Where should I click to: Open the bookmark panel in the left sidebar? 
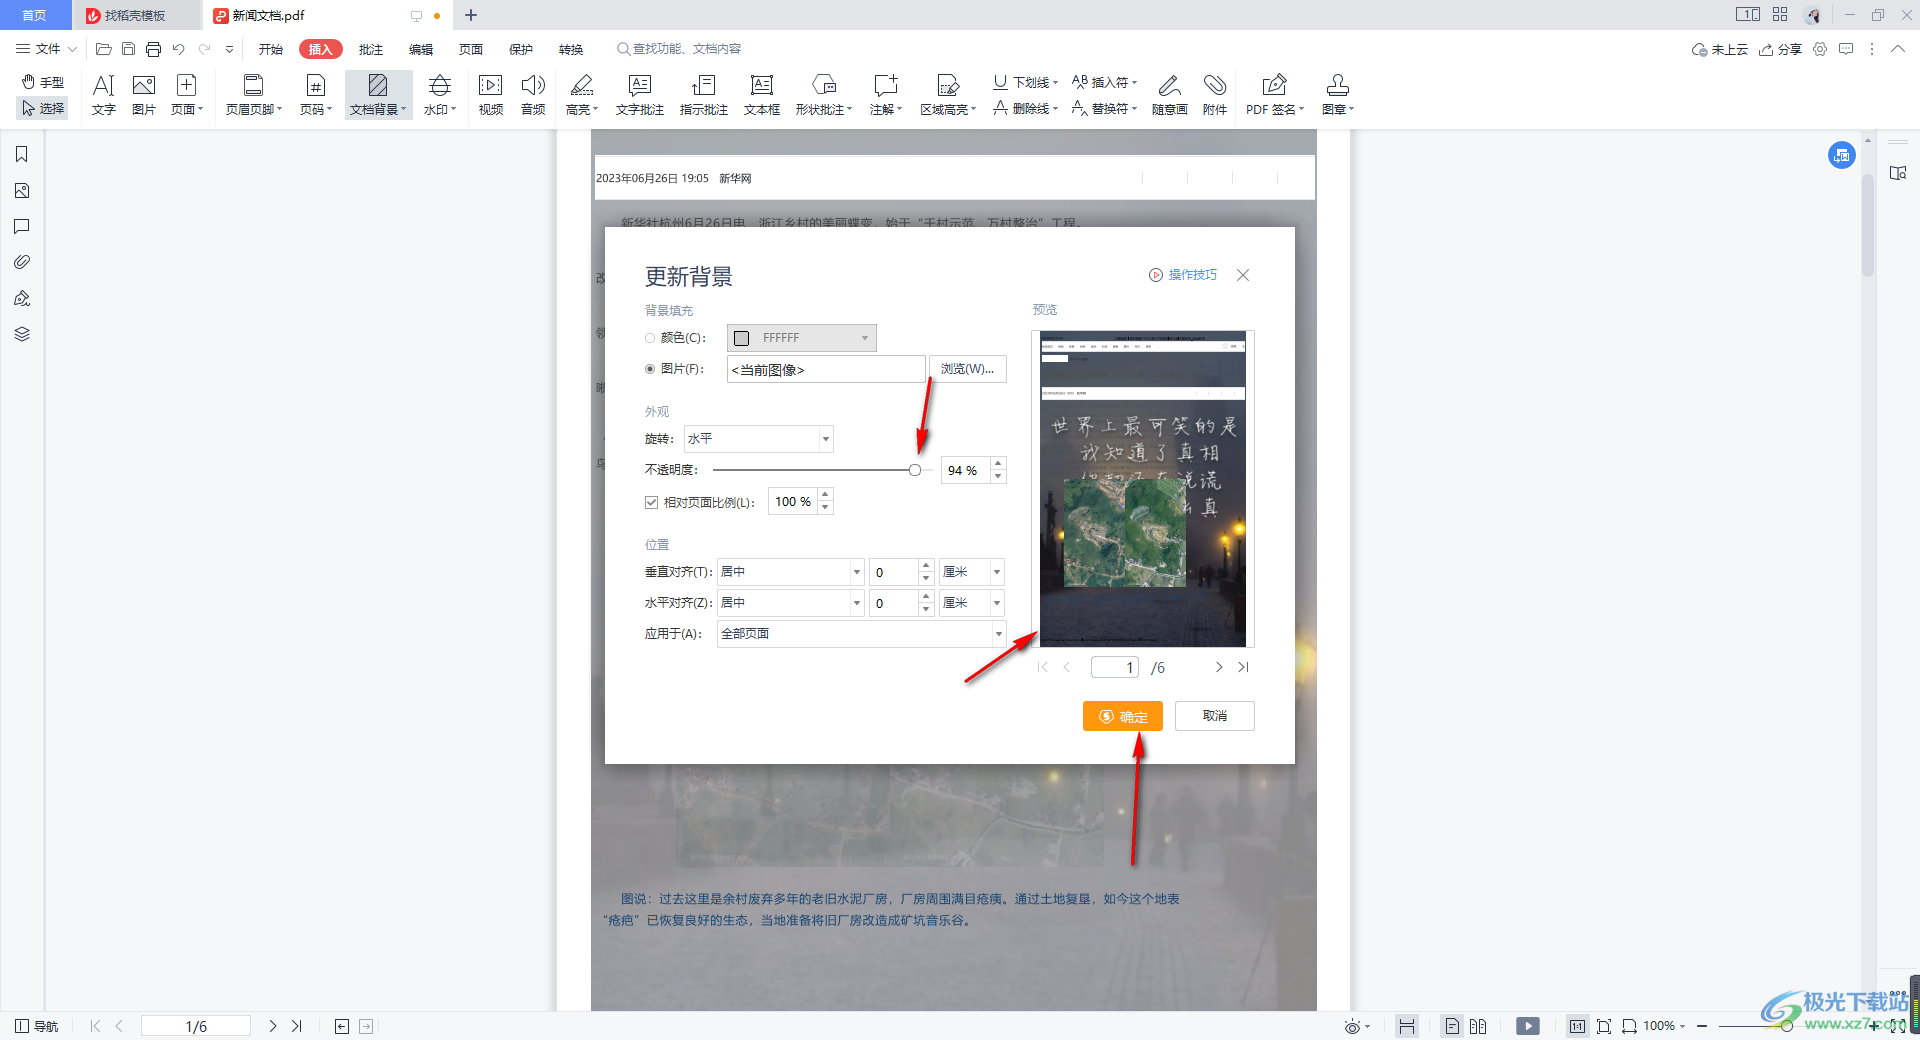22,154
